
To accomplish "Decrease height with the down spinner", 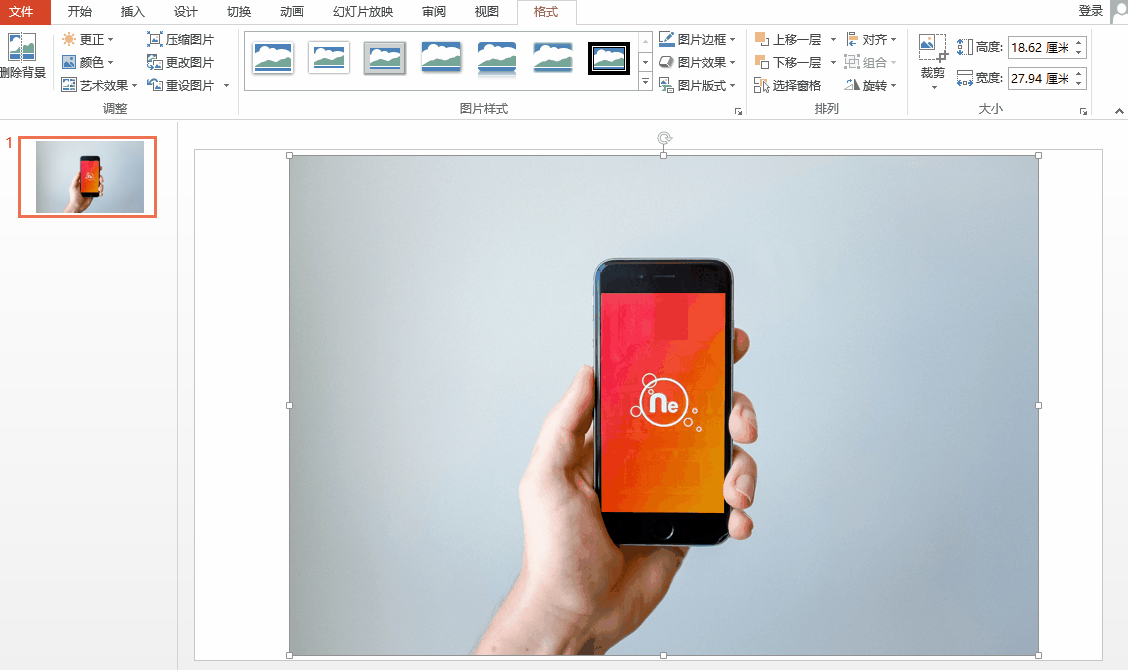I will pyautogui.click(x=1078, y=53).
